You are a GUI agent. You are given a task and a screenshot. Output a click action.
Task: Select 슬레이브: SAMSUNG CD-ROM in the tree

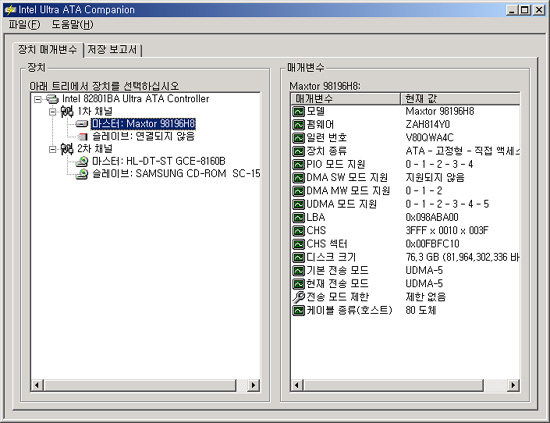(176, 174)
